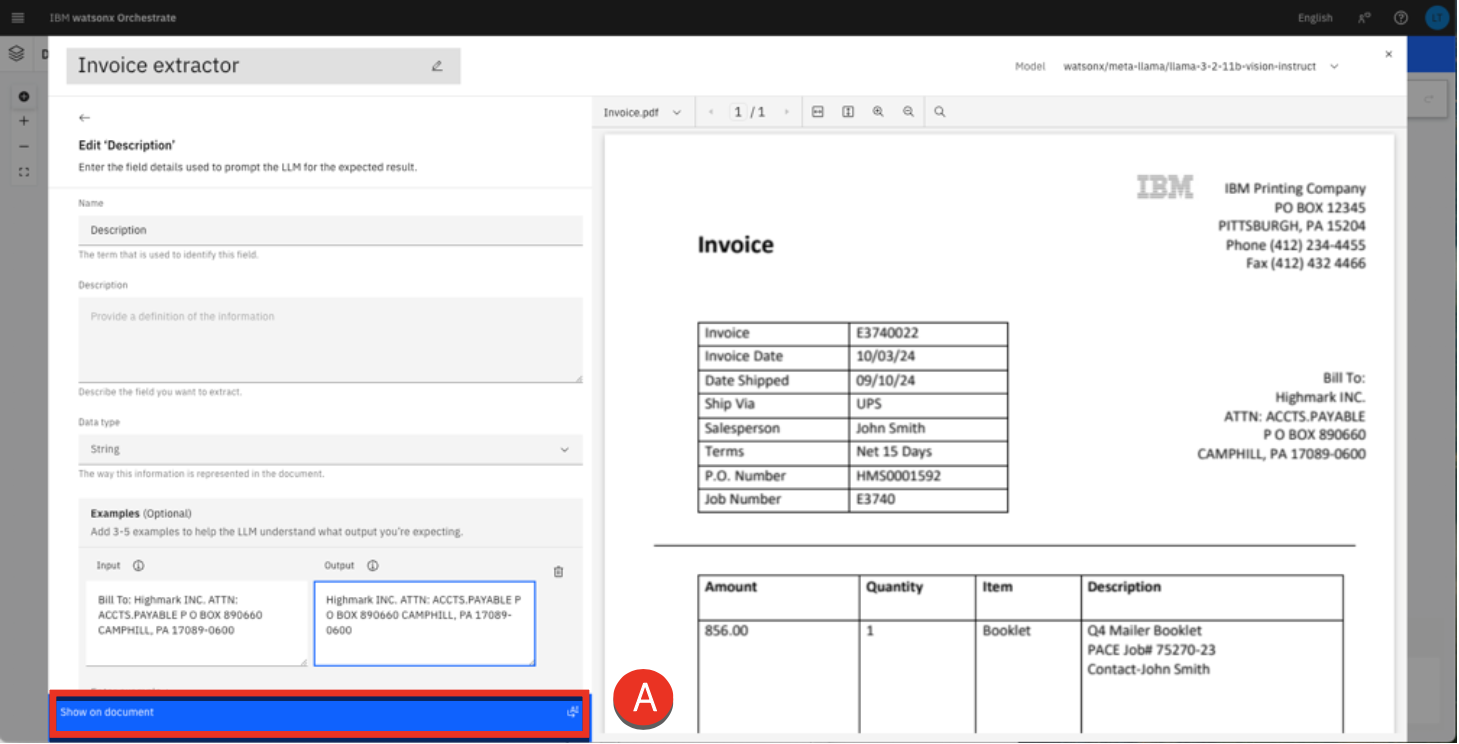1459x744 pixels.
Task: Click the Description definition text area
Action: coord(330,340)
